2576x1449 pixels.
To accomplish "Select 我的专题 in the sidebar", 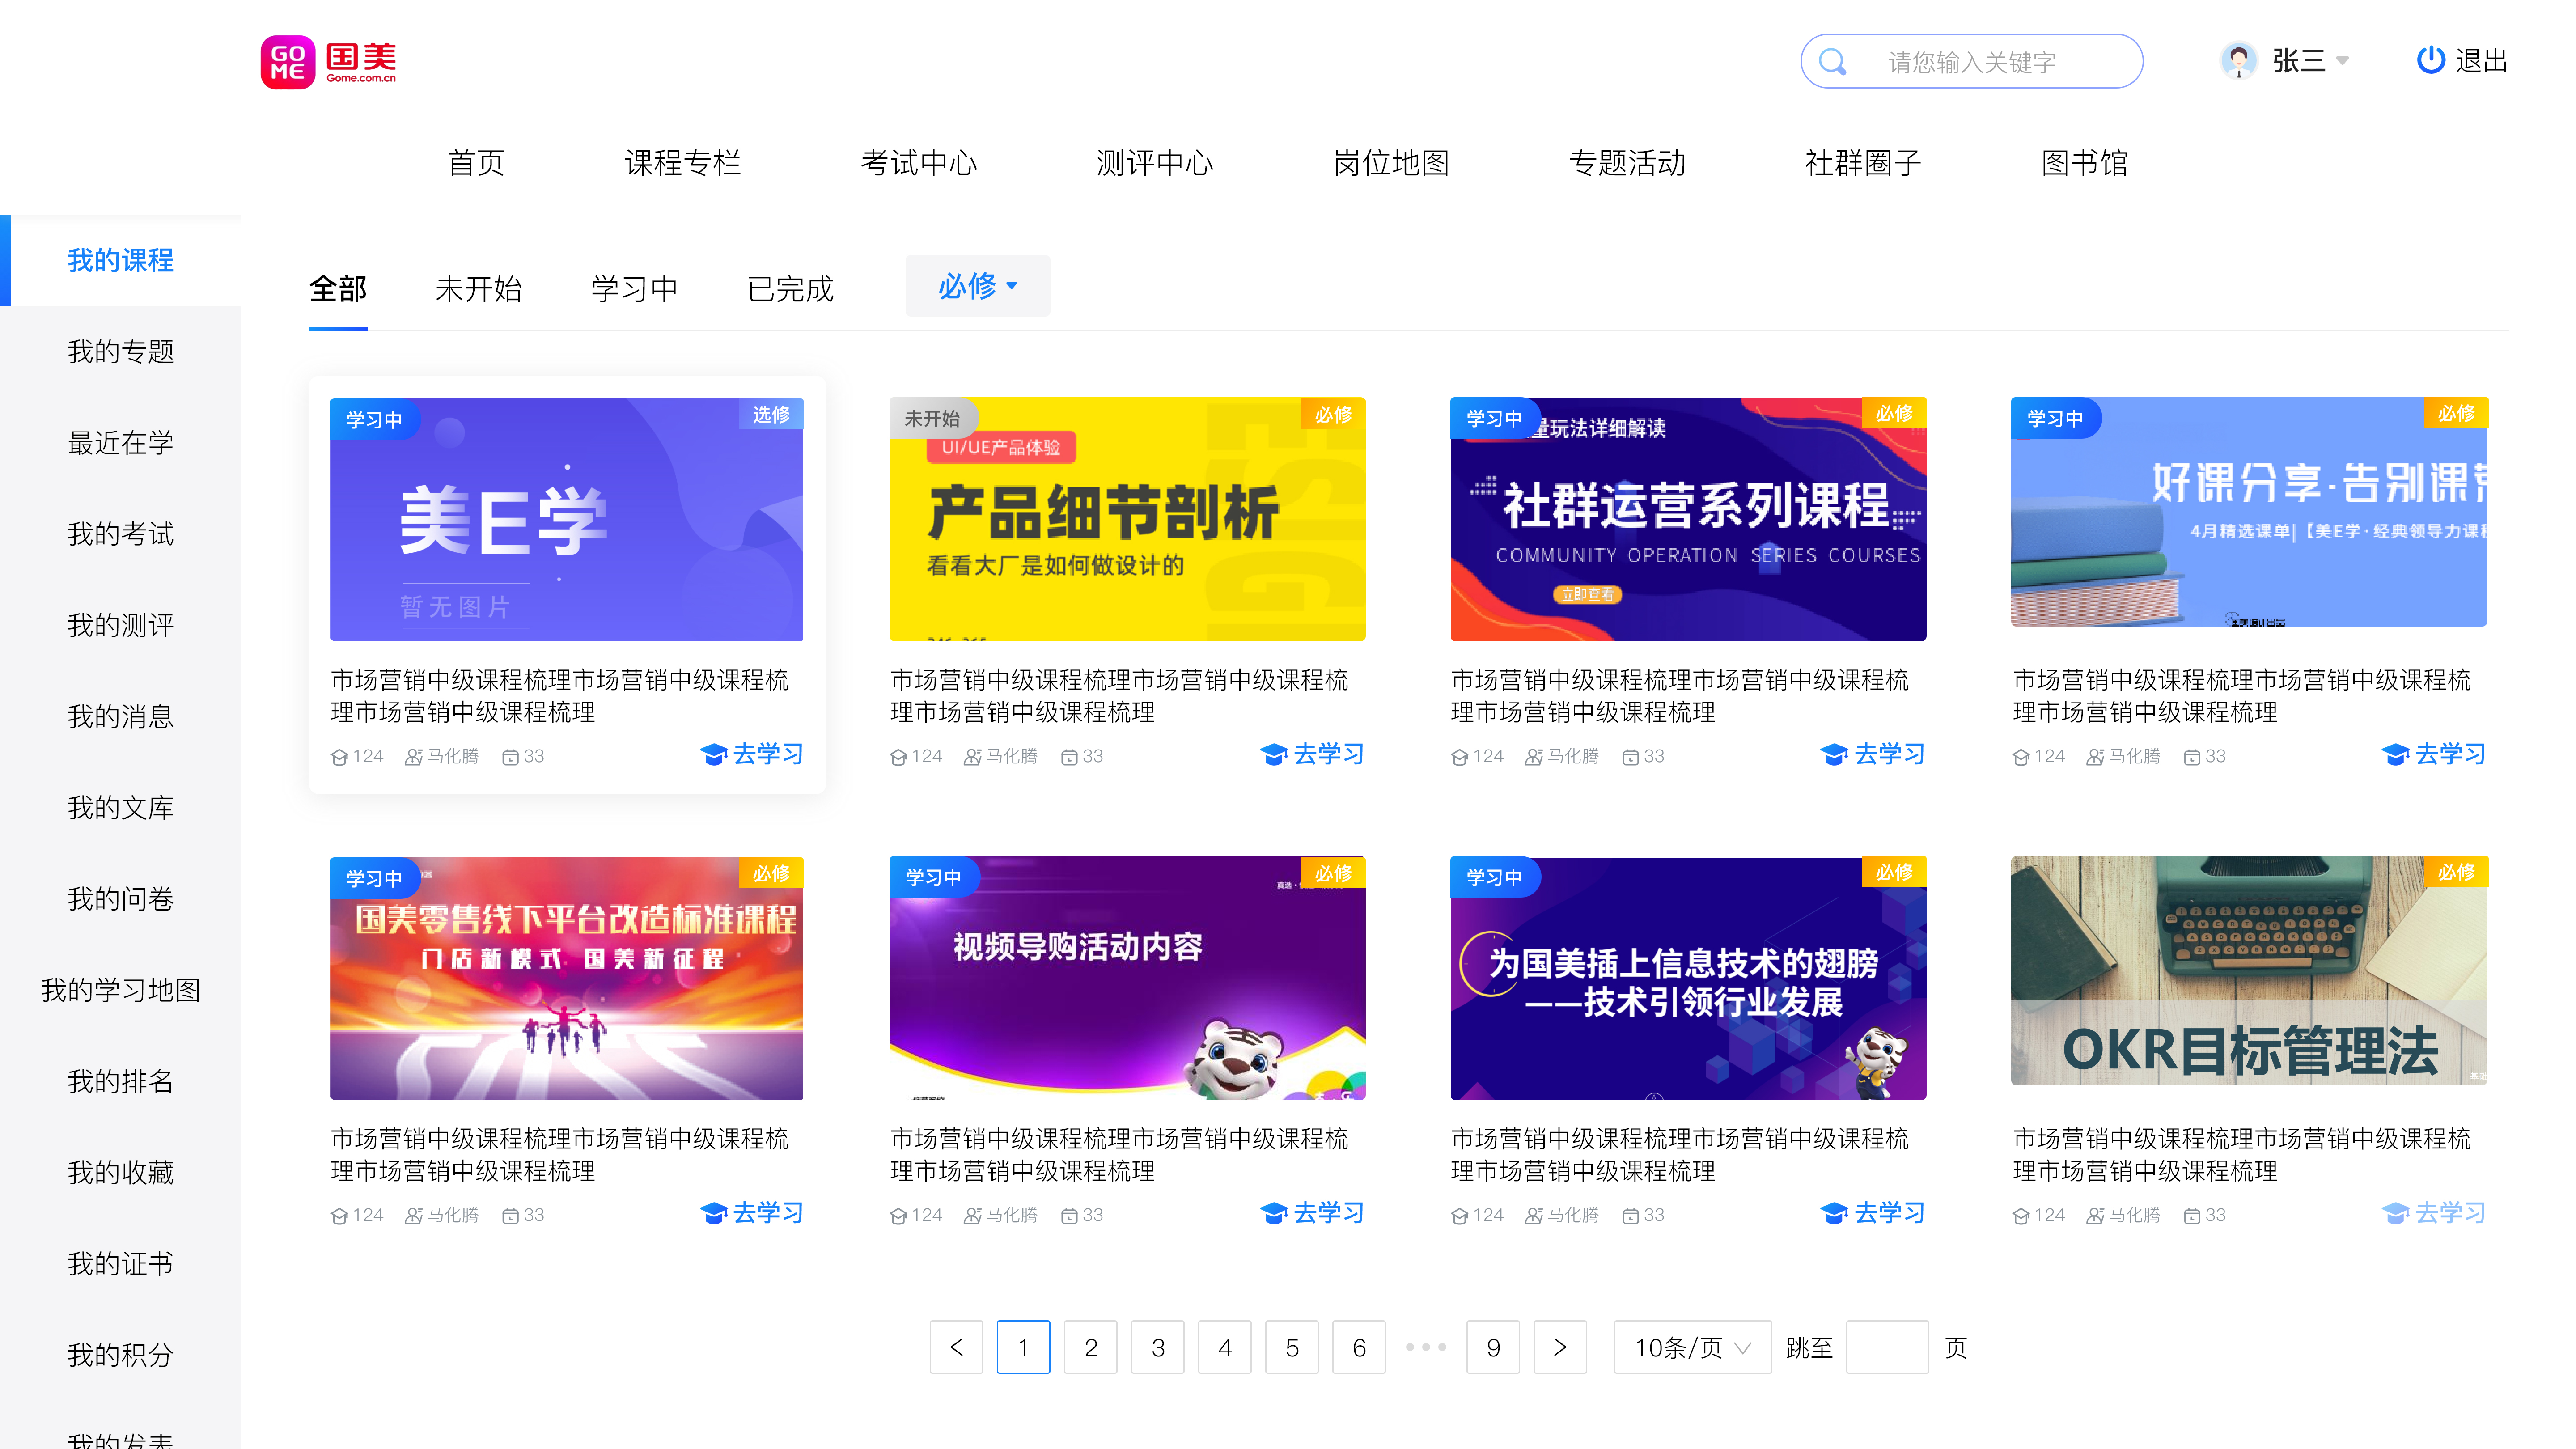I will (121, 351).
